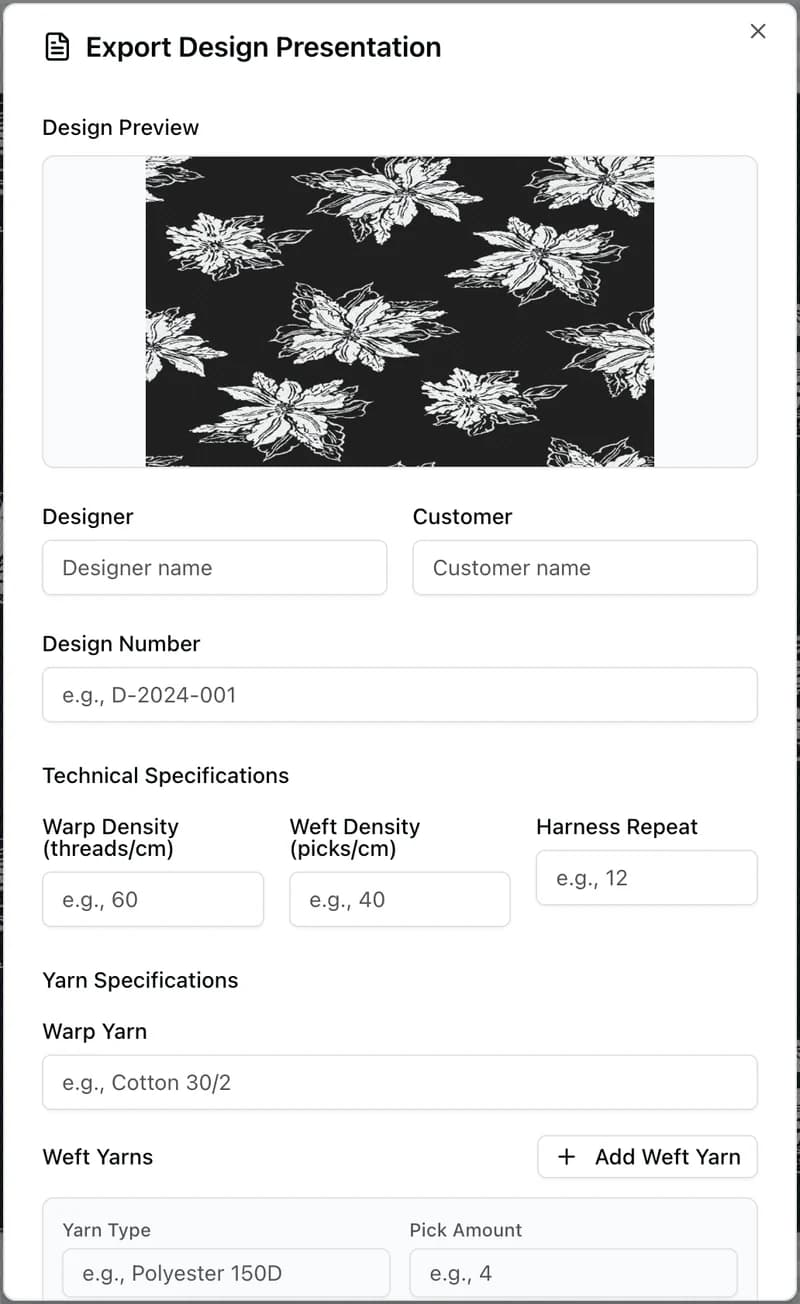Click the Design Number label
The width and height of the screenshot is (800, 1304).
[121, 644]
